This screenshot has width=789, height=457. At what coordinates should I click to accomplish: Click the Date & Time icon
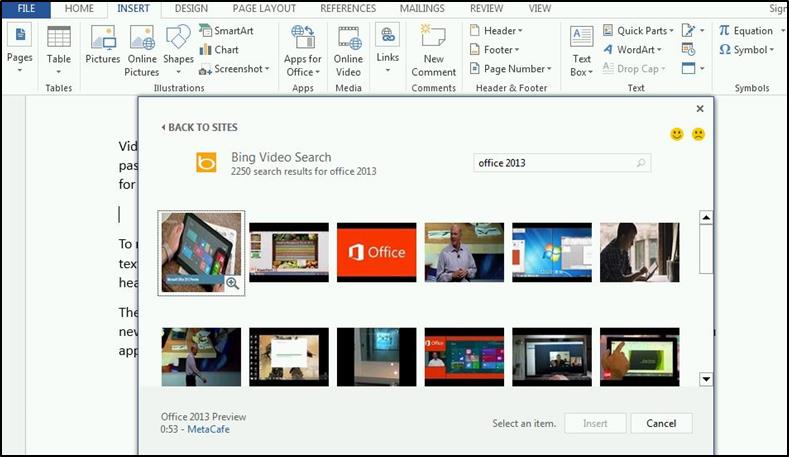click(x=688, y=49)
